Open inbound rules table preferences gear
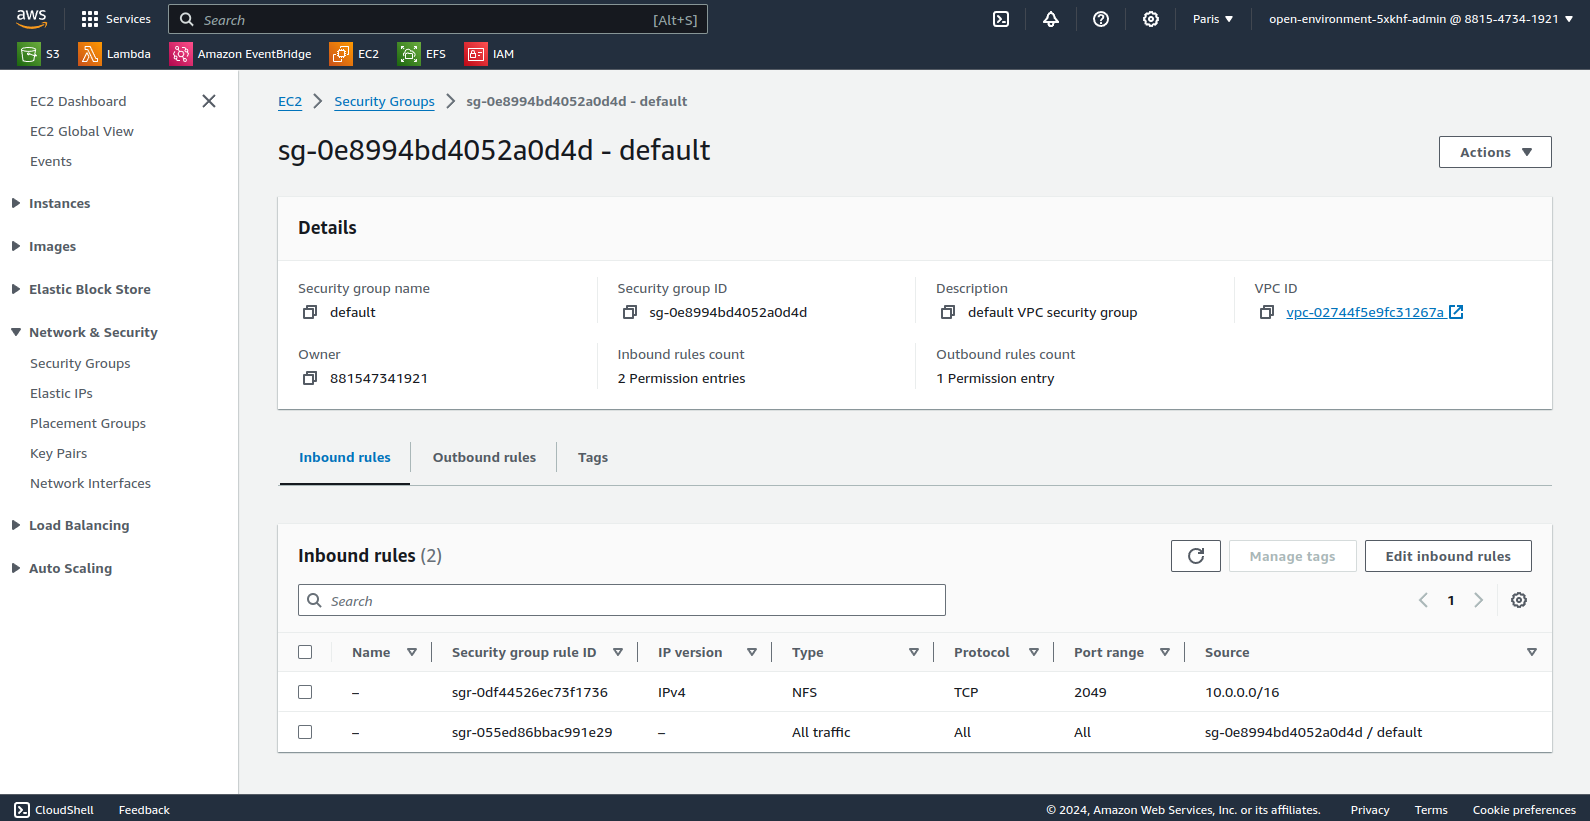The image size is (1590, 821). (1519, 600)
